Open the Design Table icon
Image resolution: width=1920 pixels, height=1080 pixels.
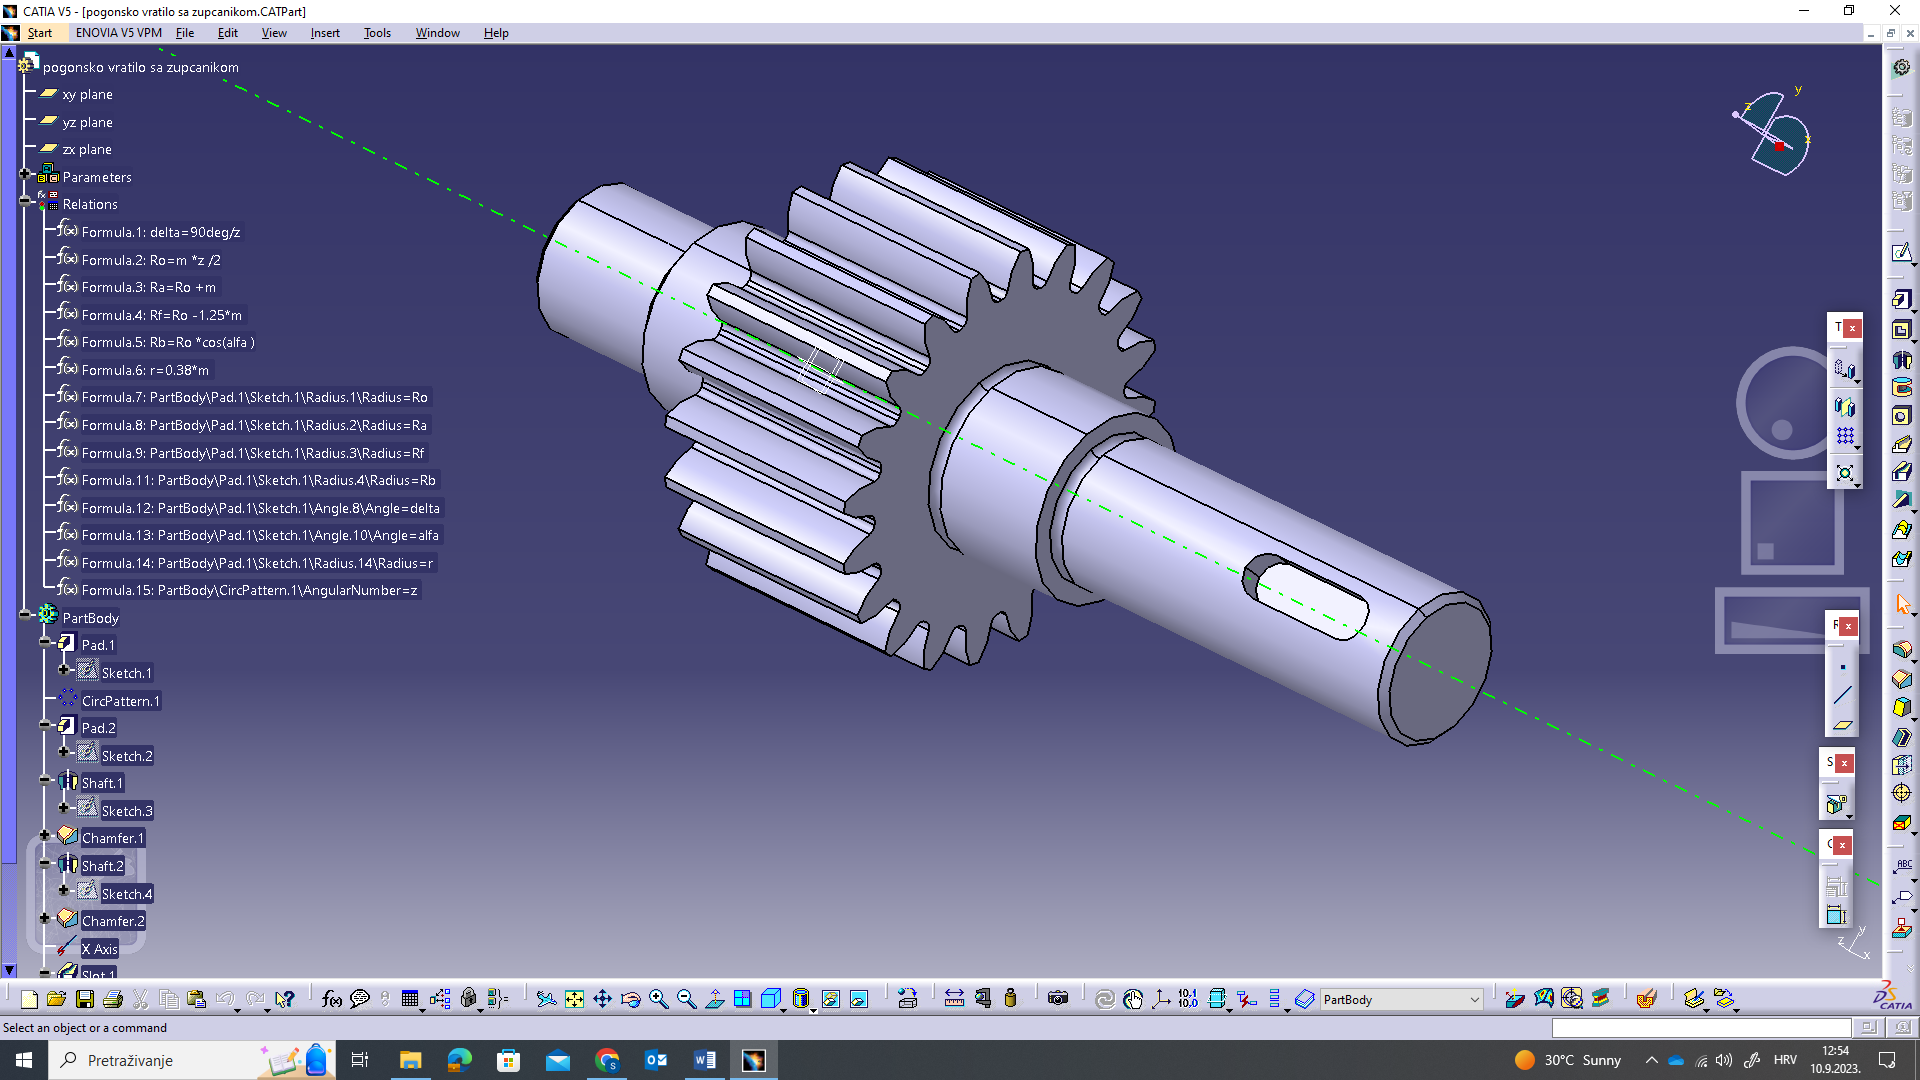[410, 998]
